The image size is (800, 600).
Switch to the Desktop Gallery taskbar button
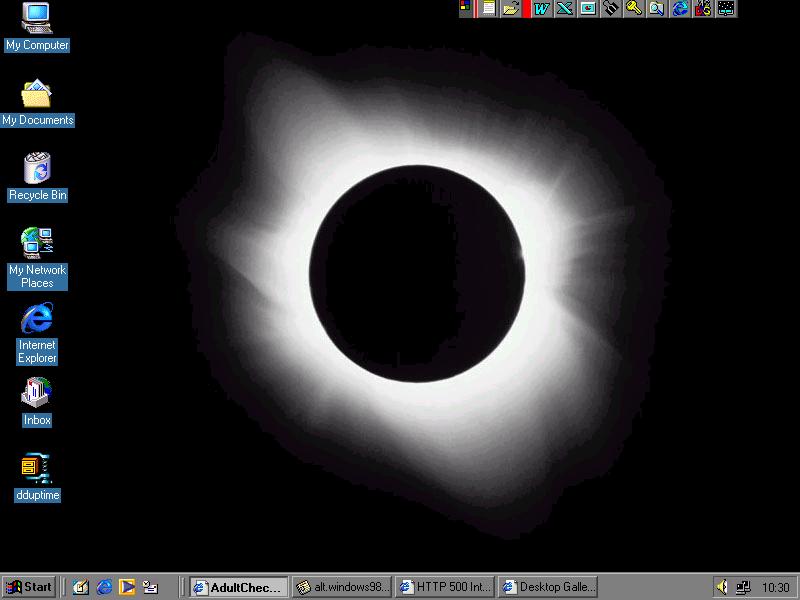[548, 587]
